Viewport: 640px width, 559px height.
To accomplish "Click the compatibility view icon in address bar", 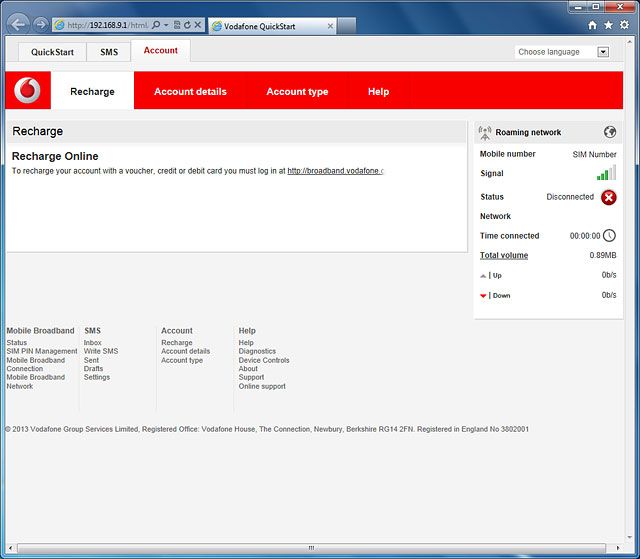I will 177,25.
